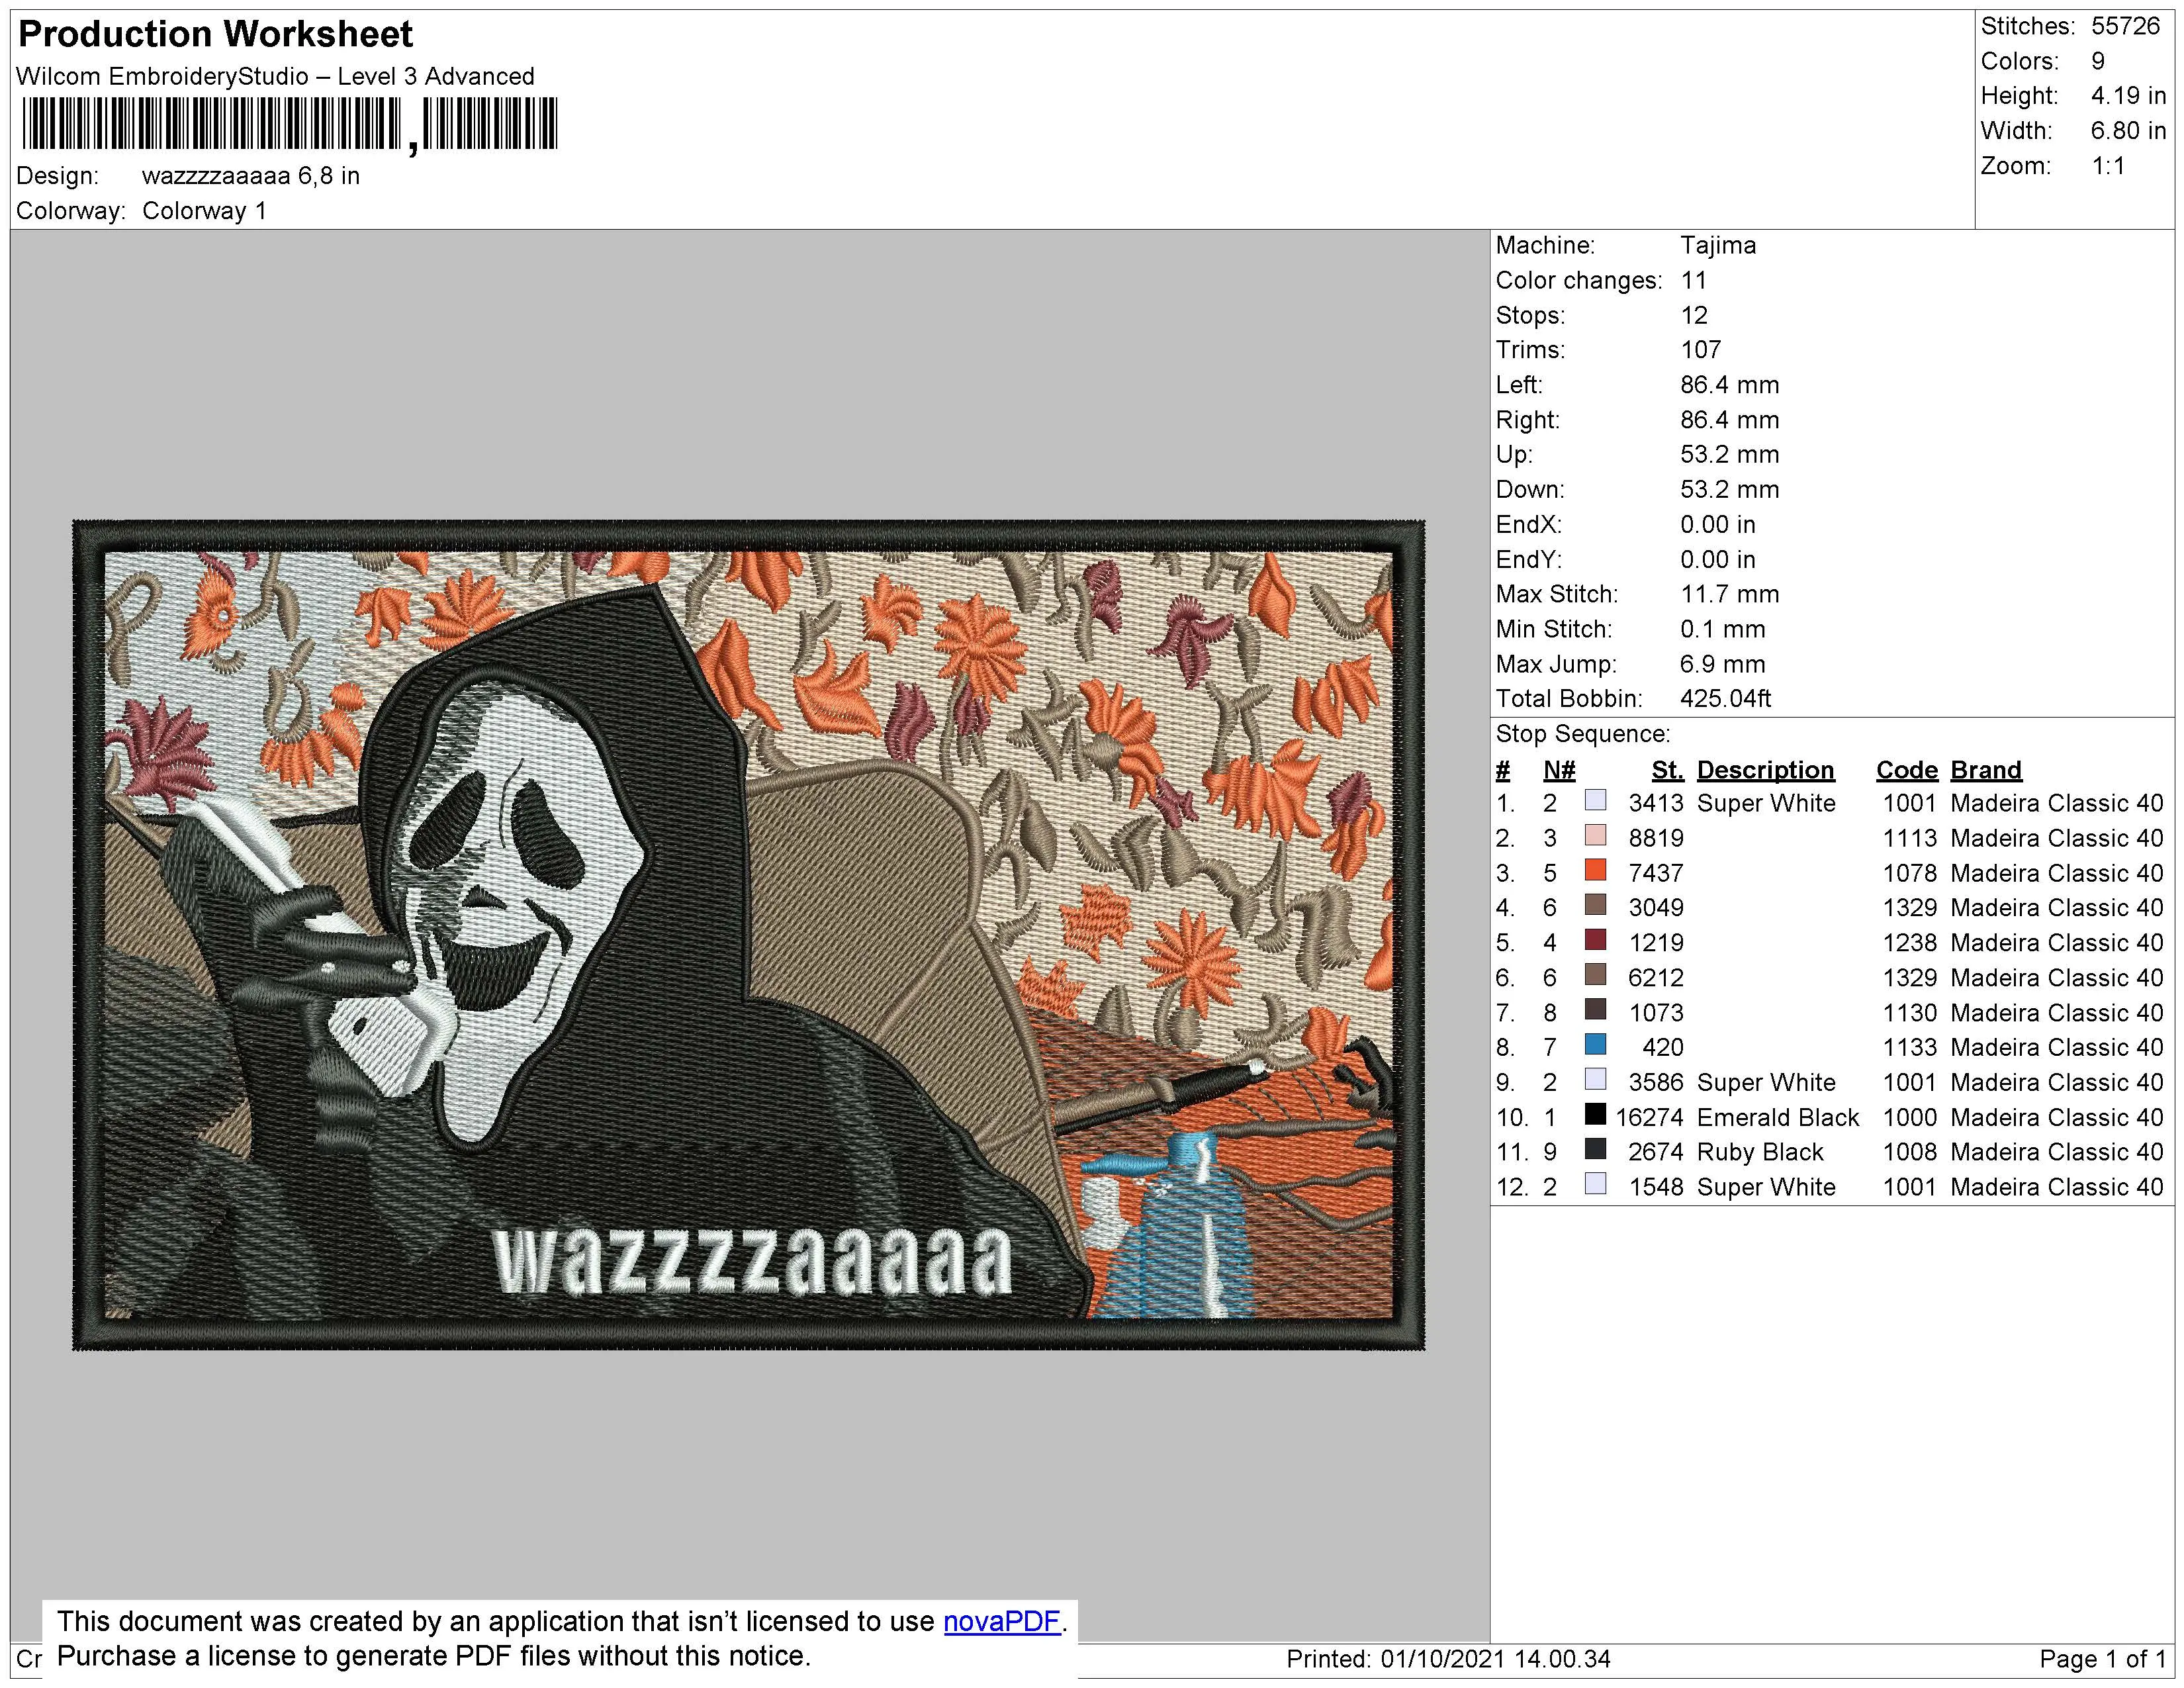Click code '1078' in stop 3
This screenshot has width=2184, height=1688.
coord(1909,873)
